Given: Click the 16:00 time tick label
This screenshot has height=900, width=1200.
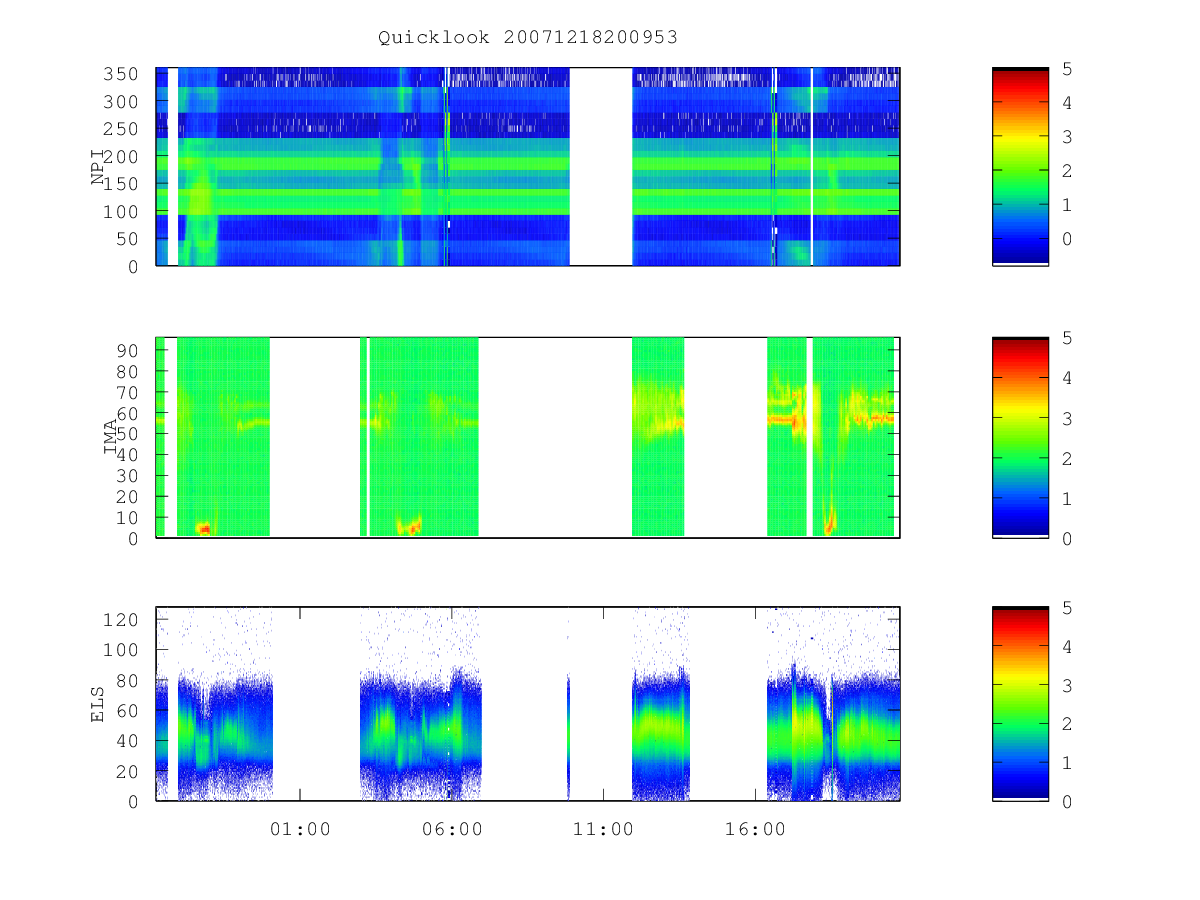Looking at the screenshot, I should [755, 829].
